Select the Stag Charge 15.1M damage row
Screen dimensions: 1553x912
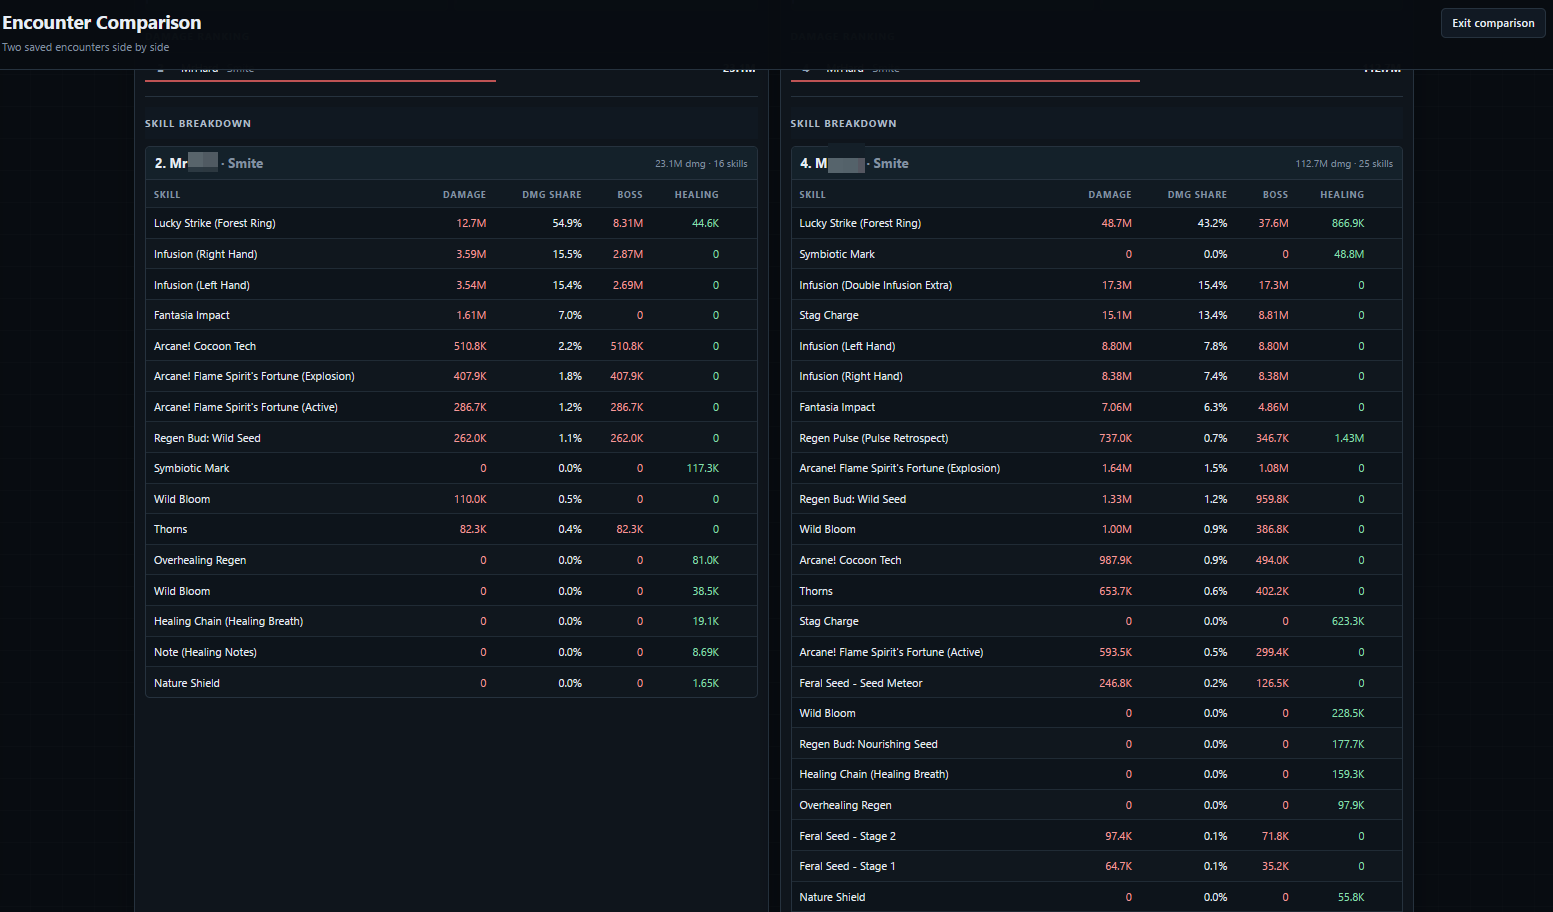[x=1096, y=315]
